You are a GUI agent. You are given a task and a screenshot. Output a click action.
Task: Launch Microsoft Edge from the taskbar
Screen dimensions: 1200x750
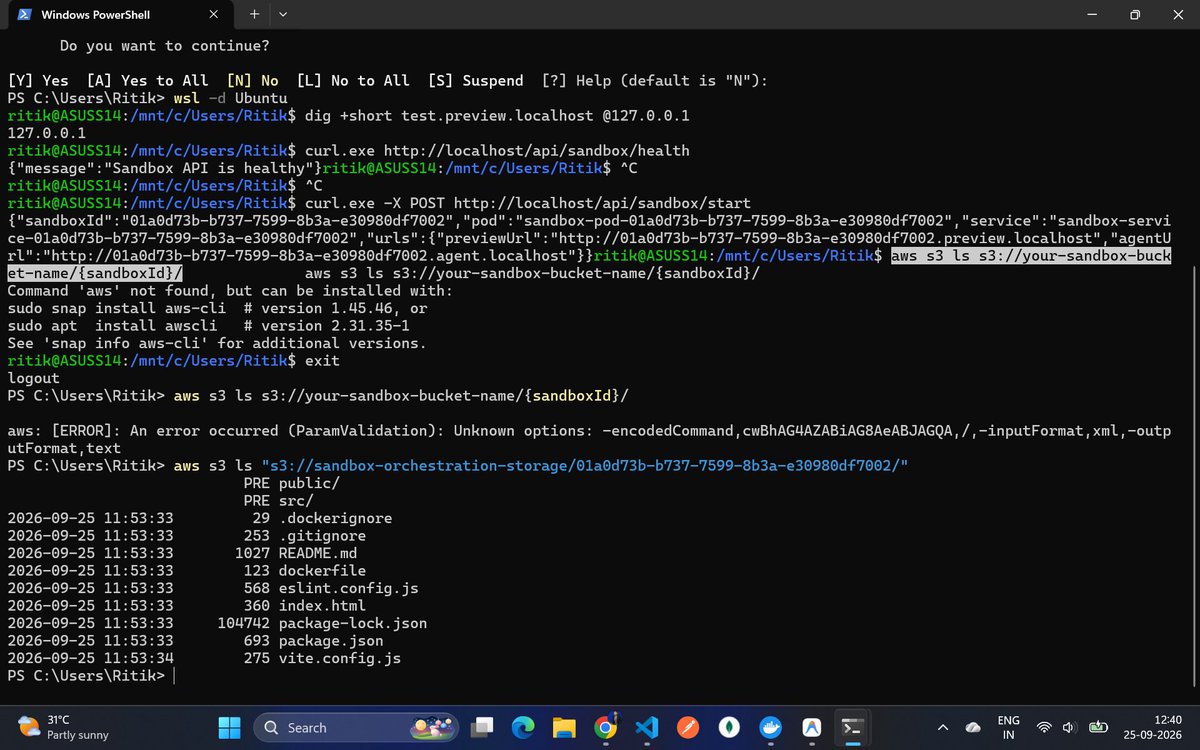[524, 727]
